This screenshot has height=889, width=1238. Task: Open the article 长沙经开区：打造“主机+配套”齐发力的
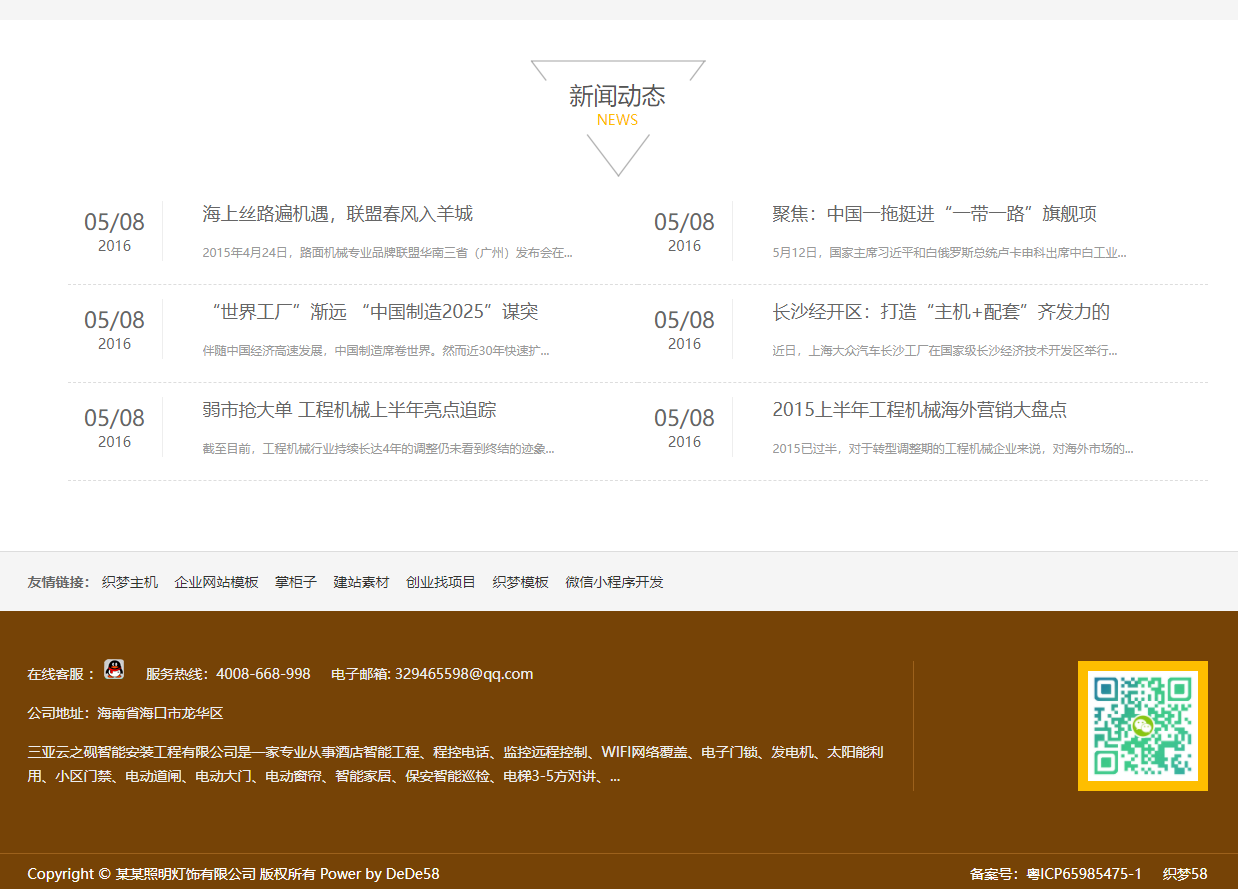[940, 312]
